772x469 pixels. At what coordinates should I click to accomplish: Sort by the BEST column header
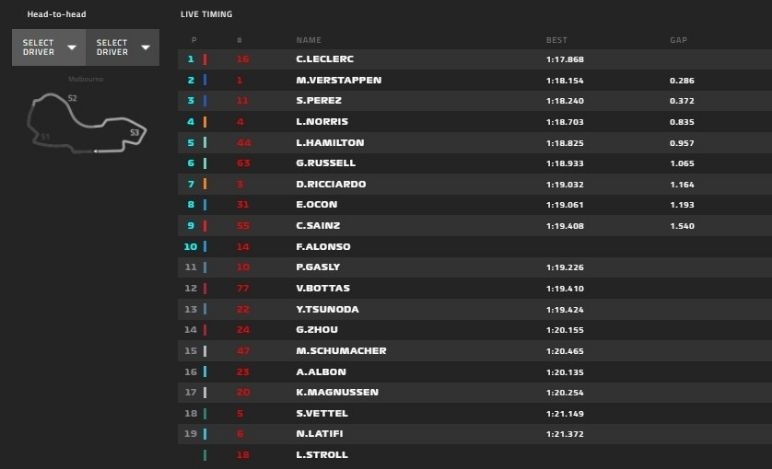coord(556,40)
